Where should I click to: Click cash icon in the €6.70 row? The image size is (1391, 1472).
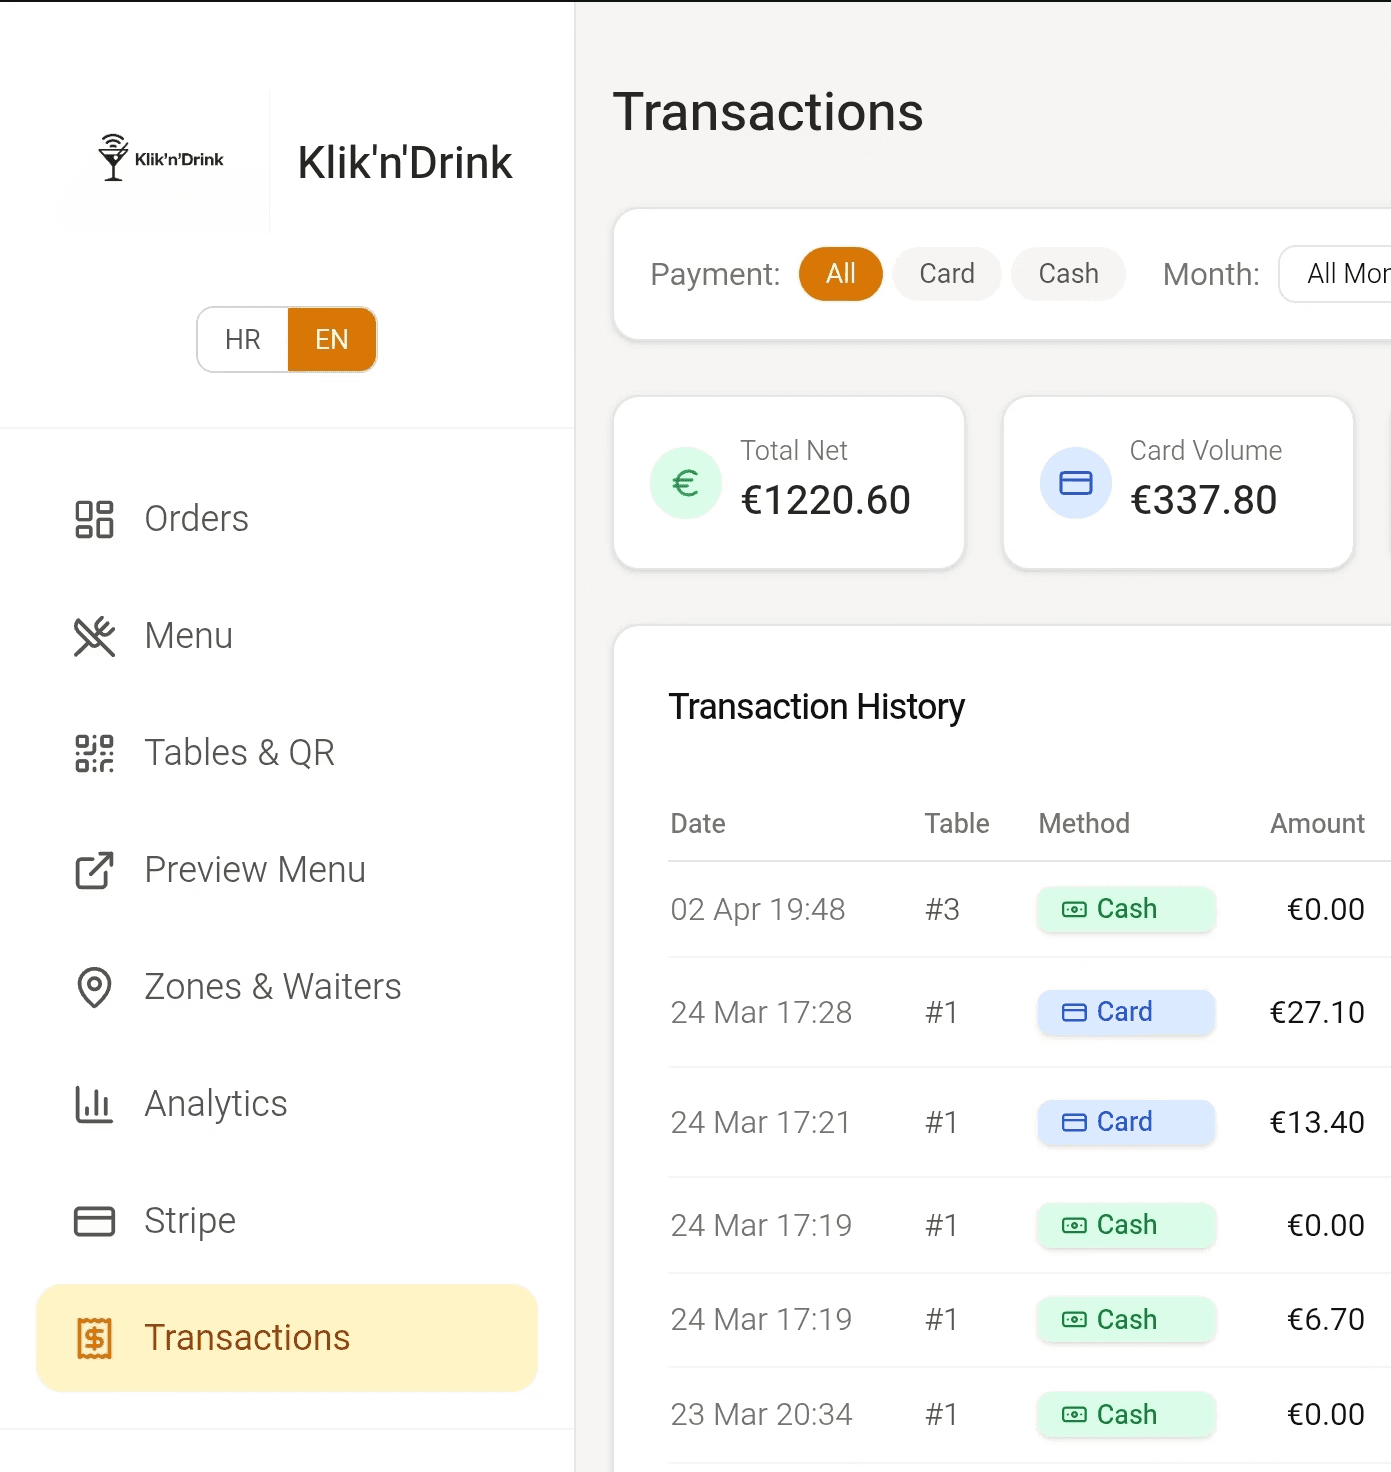point(1074,1319)
